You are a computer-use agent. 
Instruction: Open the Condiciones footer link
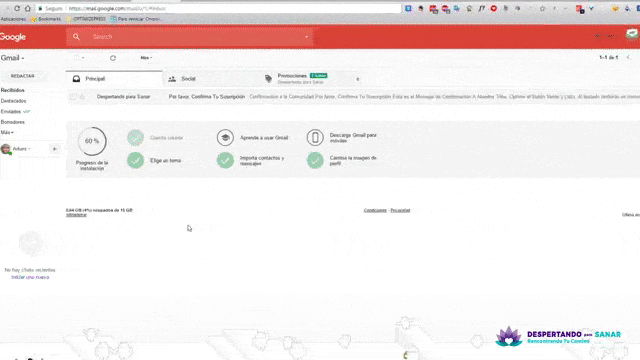click(x=375, y=210)
